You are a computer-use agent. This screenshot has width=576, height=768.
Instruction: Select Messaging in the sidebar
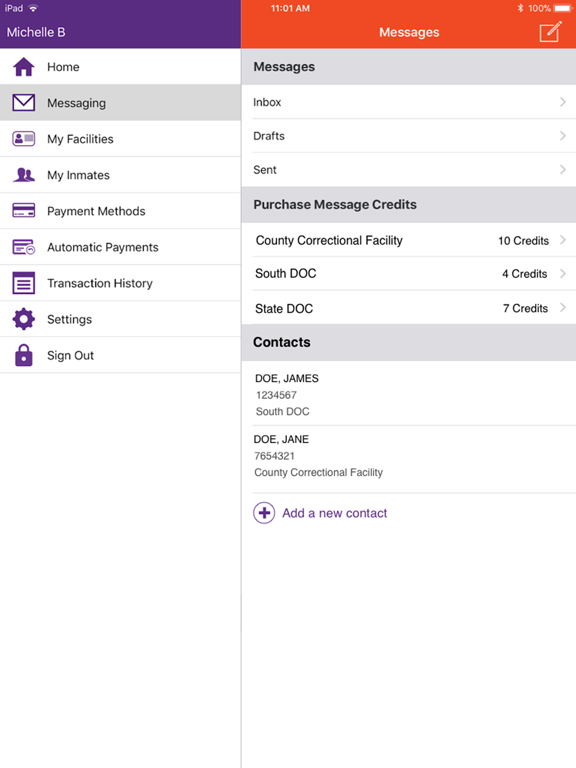coord(120,102)
